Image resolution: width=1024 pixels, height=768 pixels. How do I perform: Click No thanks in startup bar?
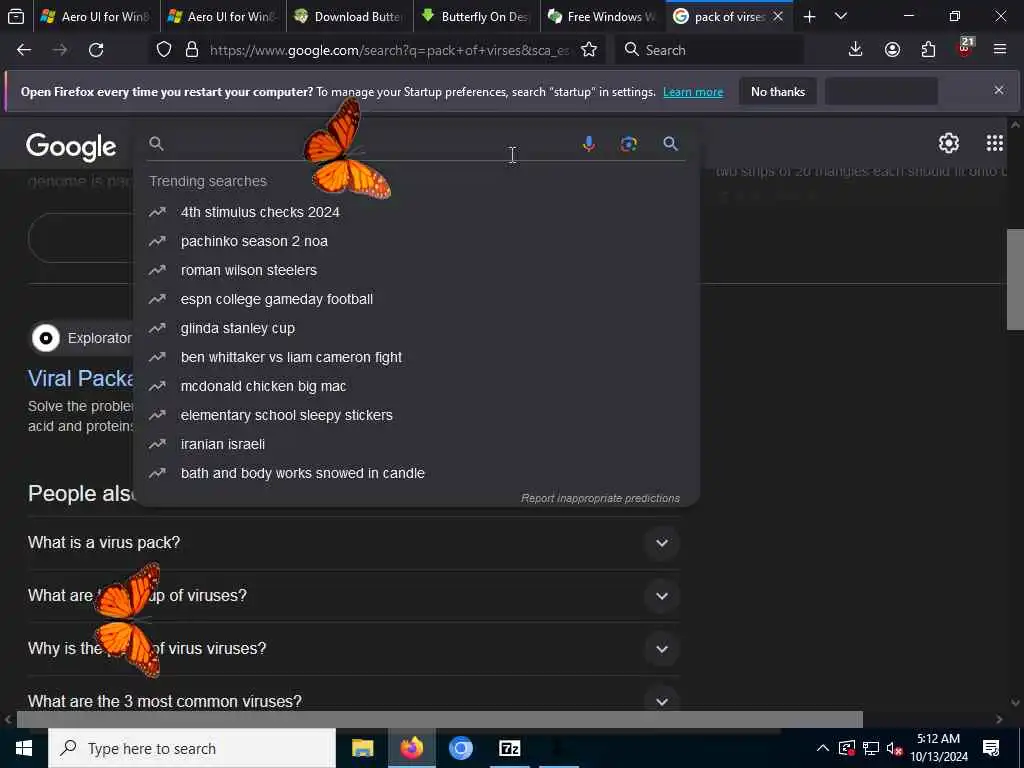778,91
